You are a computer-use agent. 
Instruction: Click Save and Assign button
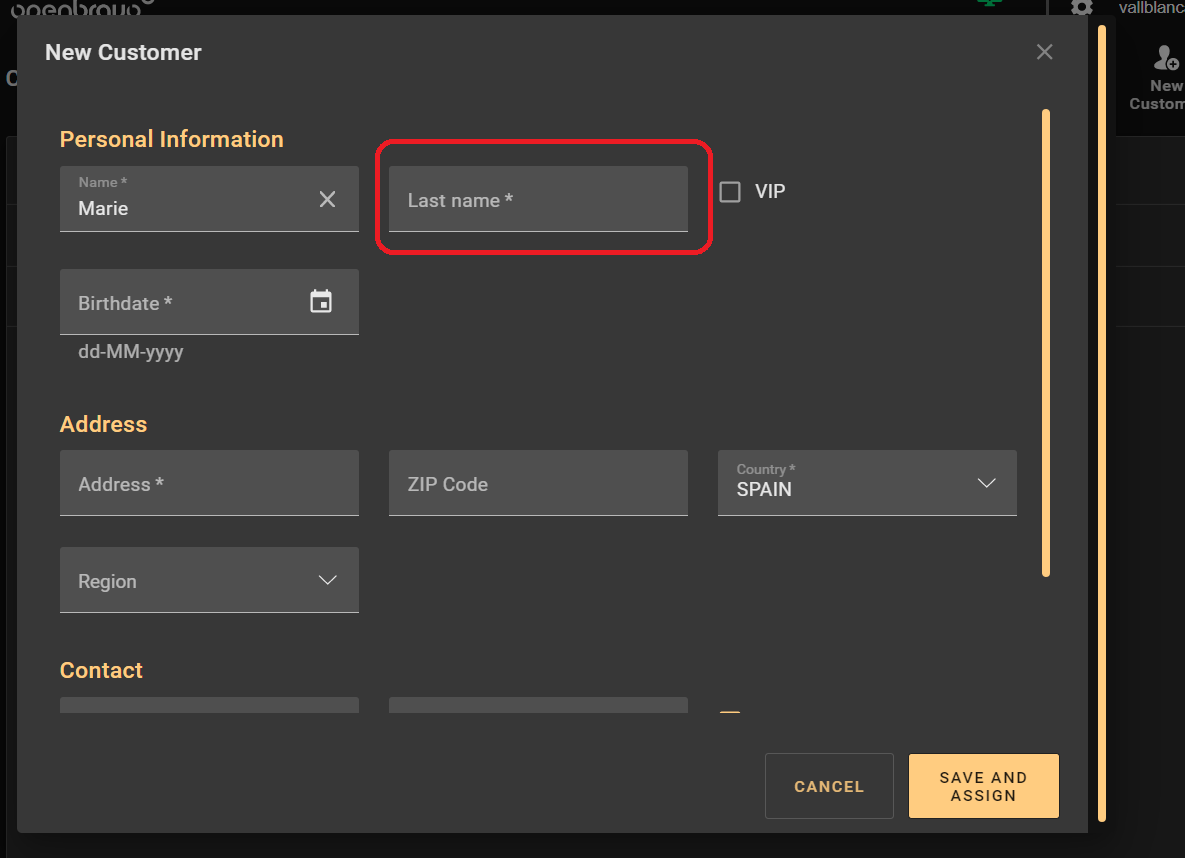point(983,786)
